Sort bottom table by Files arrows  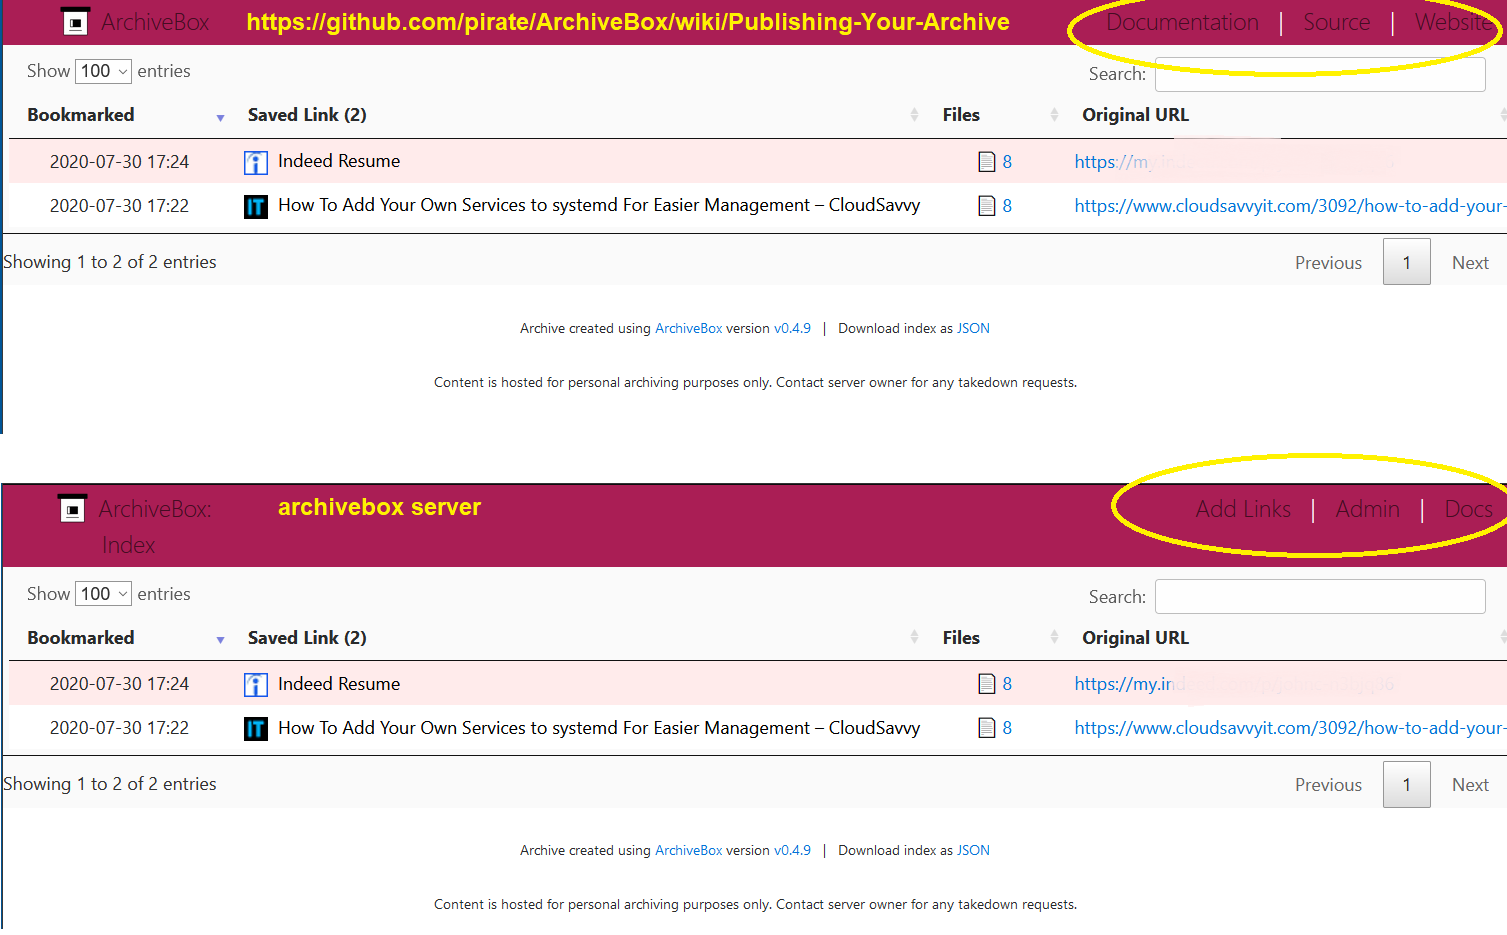pyautogui.click(x=1054, y=637)
